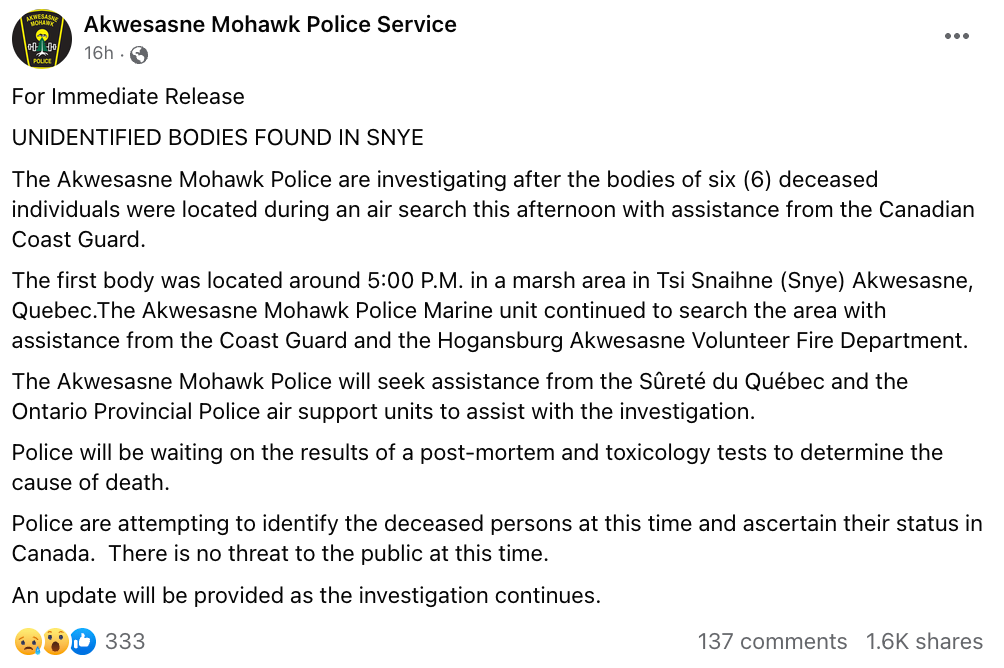Open the Akwesasne Mohawk Police badge avatar
Image resolution: width=1004 pixels, height=668 pixels.
click(42, 39)
